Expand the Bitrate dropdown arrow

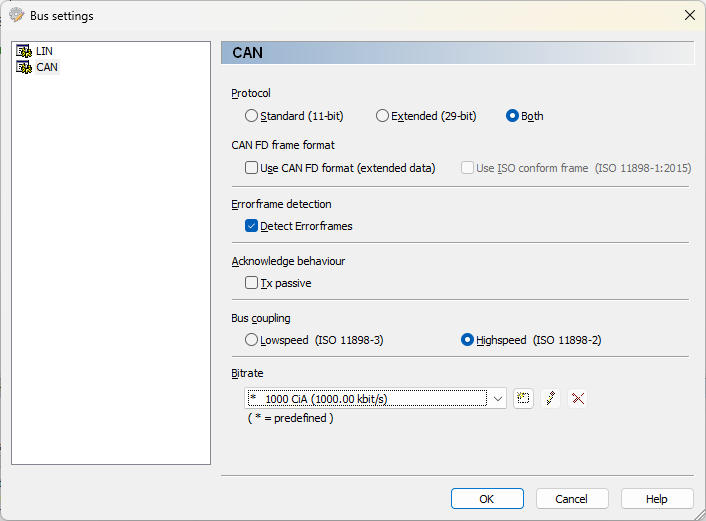[498, 398]
